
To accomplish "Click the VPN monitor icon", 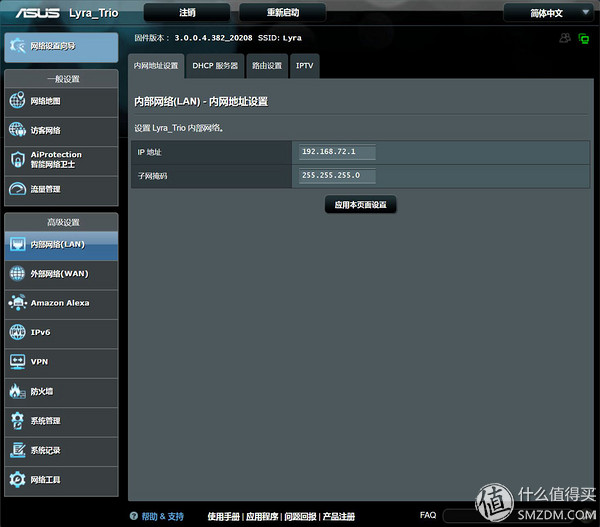I will 17,362.
